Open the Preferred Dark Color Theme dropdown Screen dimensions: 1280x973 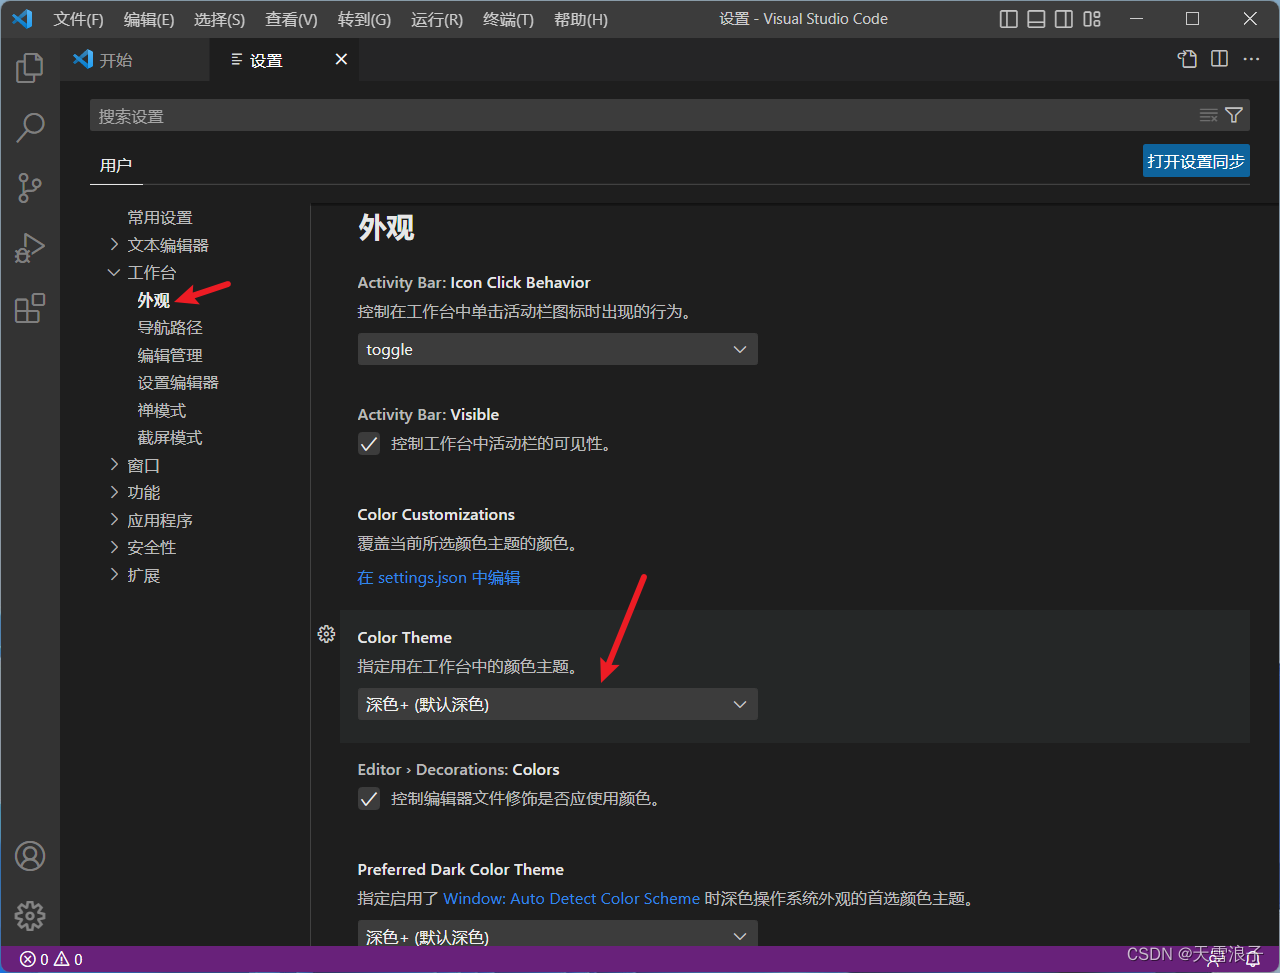click(557, 935)
